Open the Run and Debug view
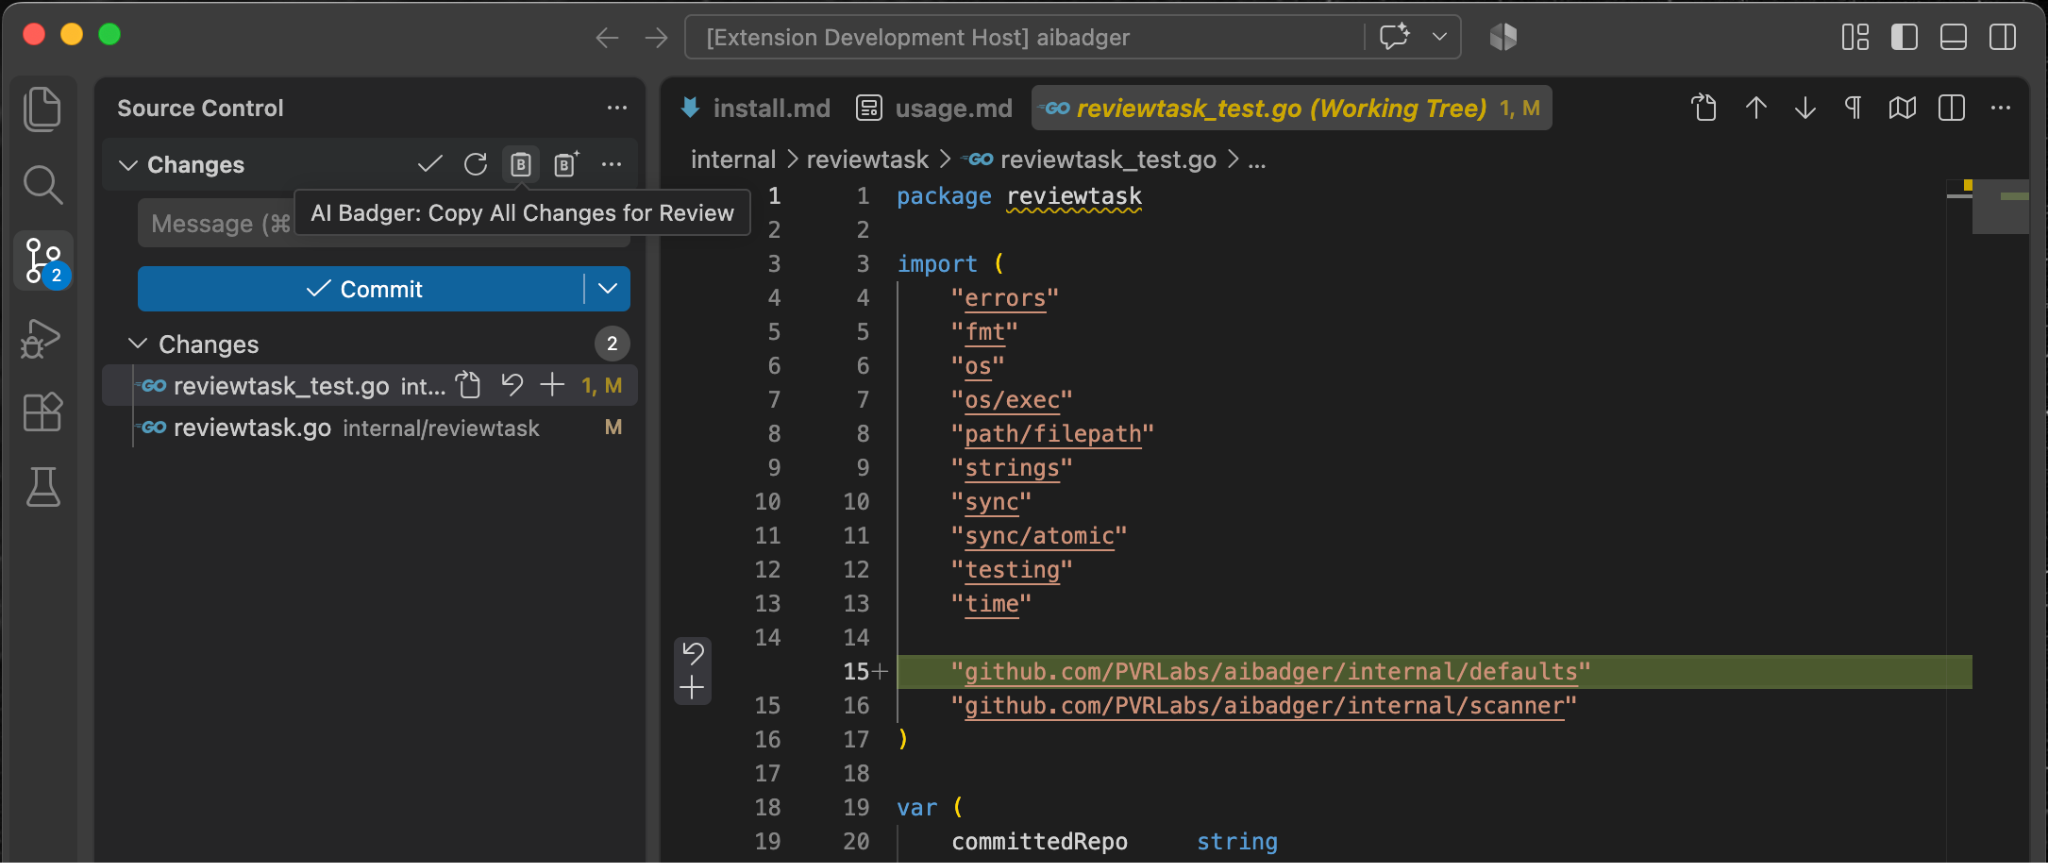The width and height of the screenshot is (2048, 863). pos(42,338)
